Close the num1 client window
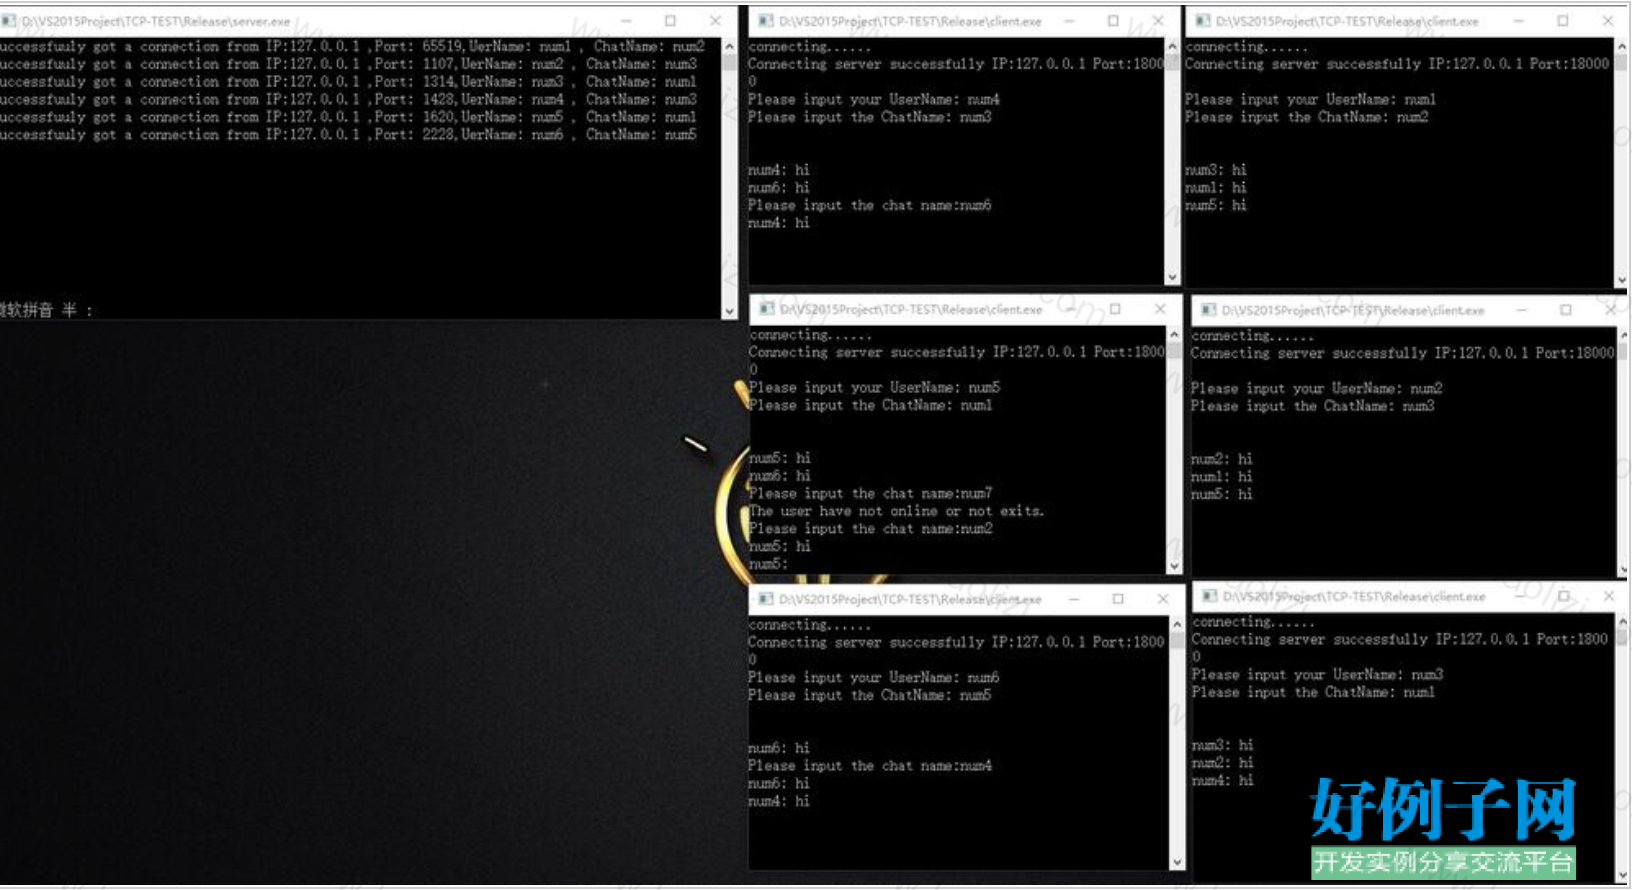Image resolution: width=1632 pixels, height=890 pixels. 1608,21
